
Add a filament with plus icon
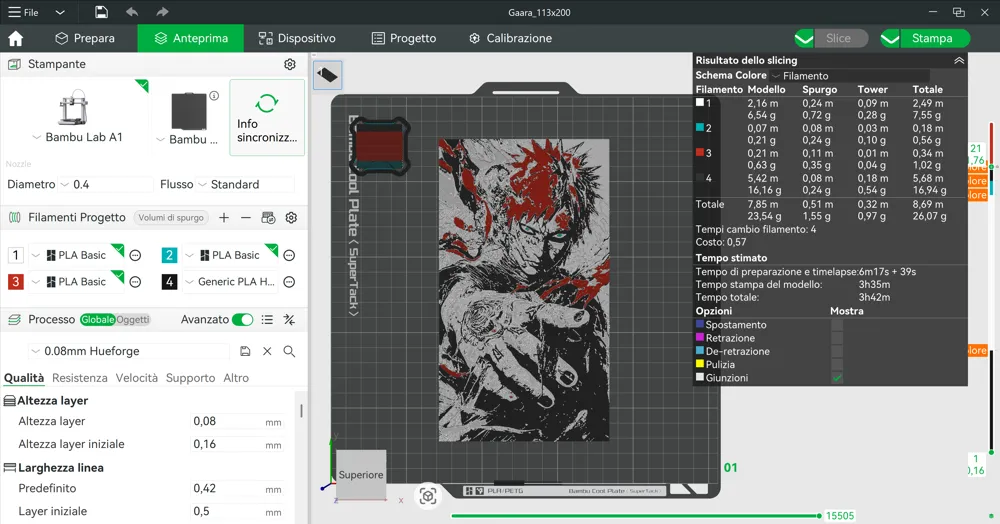[x=224, y=217]
